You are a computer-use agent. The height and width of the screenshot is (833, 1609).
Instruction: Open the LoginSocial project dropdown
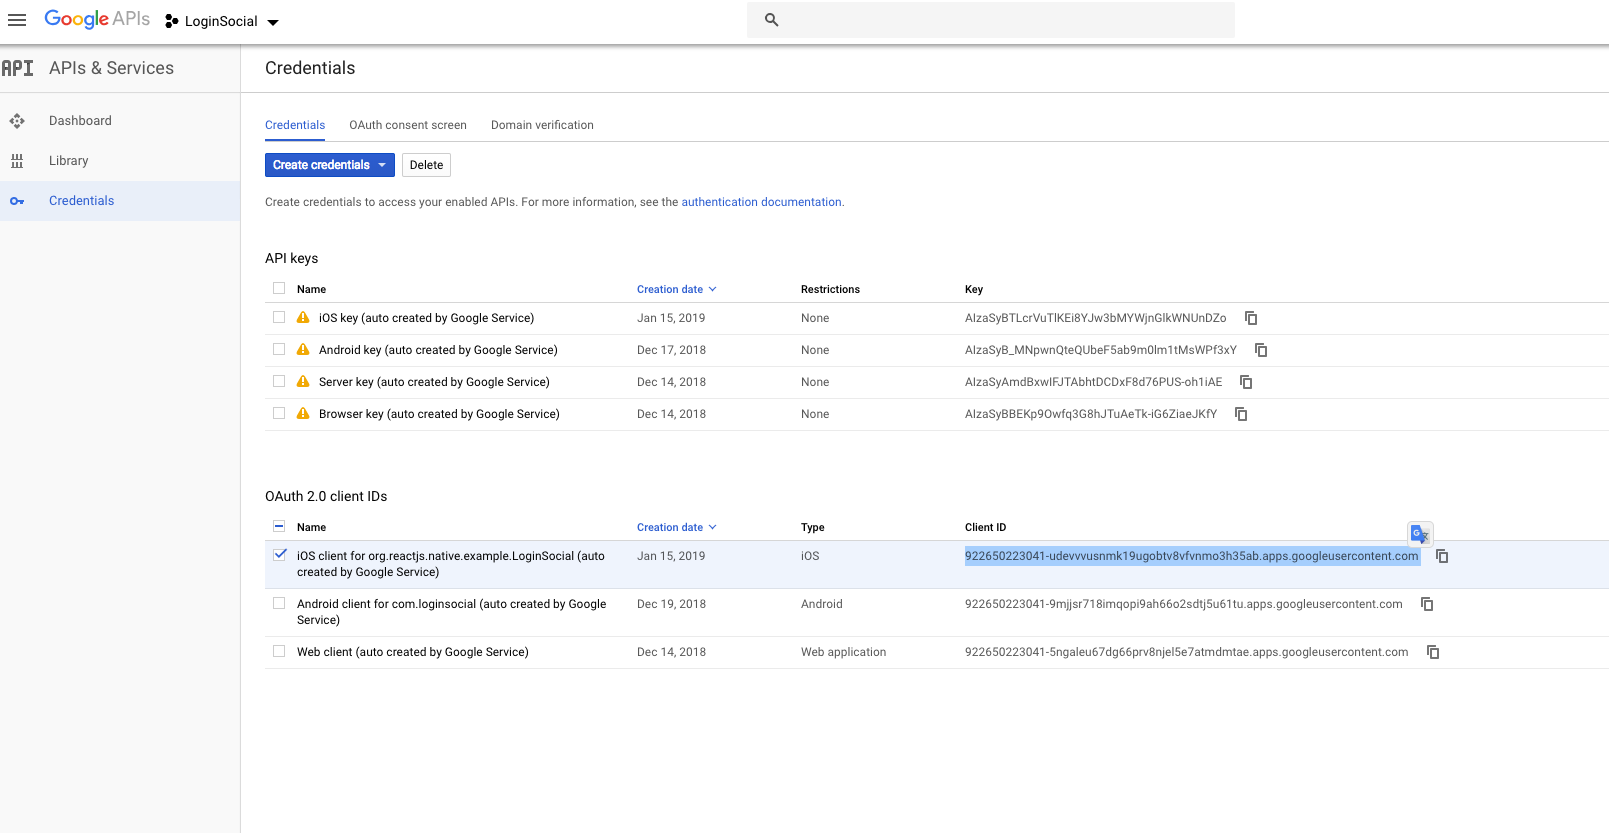pos(222,21)
